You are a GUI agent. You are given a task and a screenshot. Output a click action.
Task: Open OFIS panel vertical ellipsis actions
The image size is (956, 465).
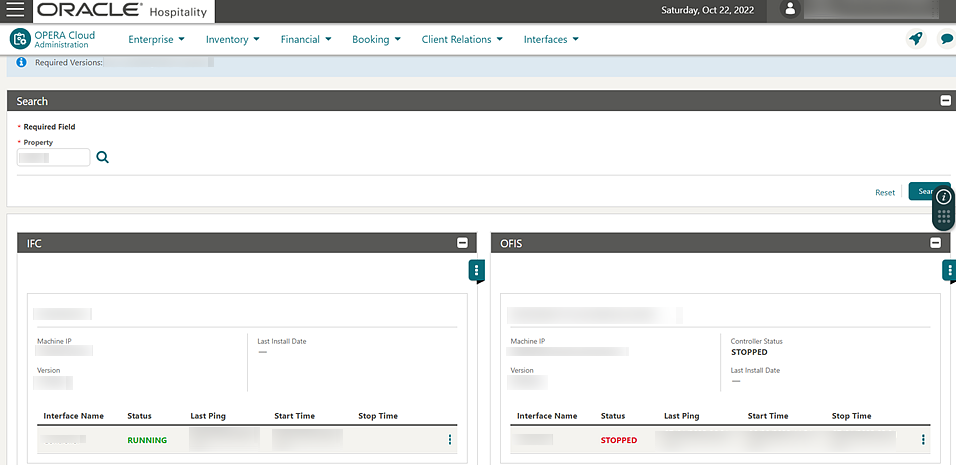(x=949, y=270)
